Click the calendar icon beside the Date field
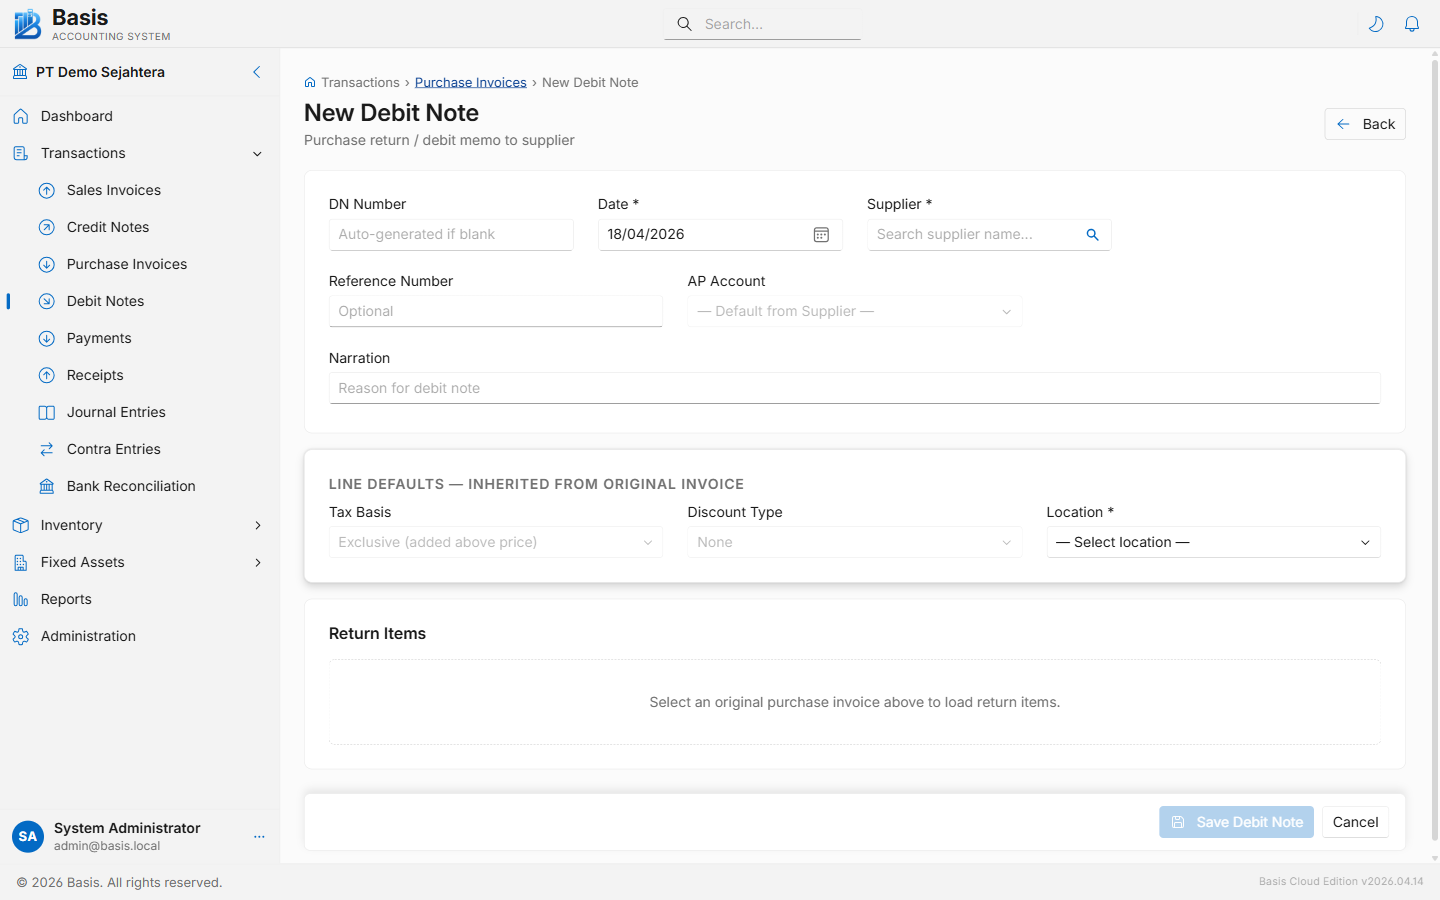 pos(821,234)
